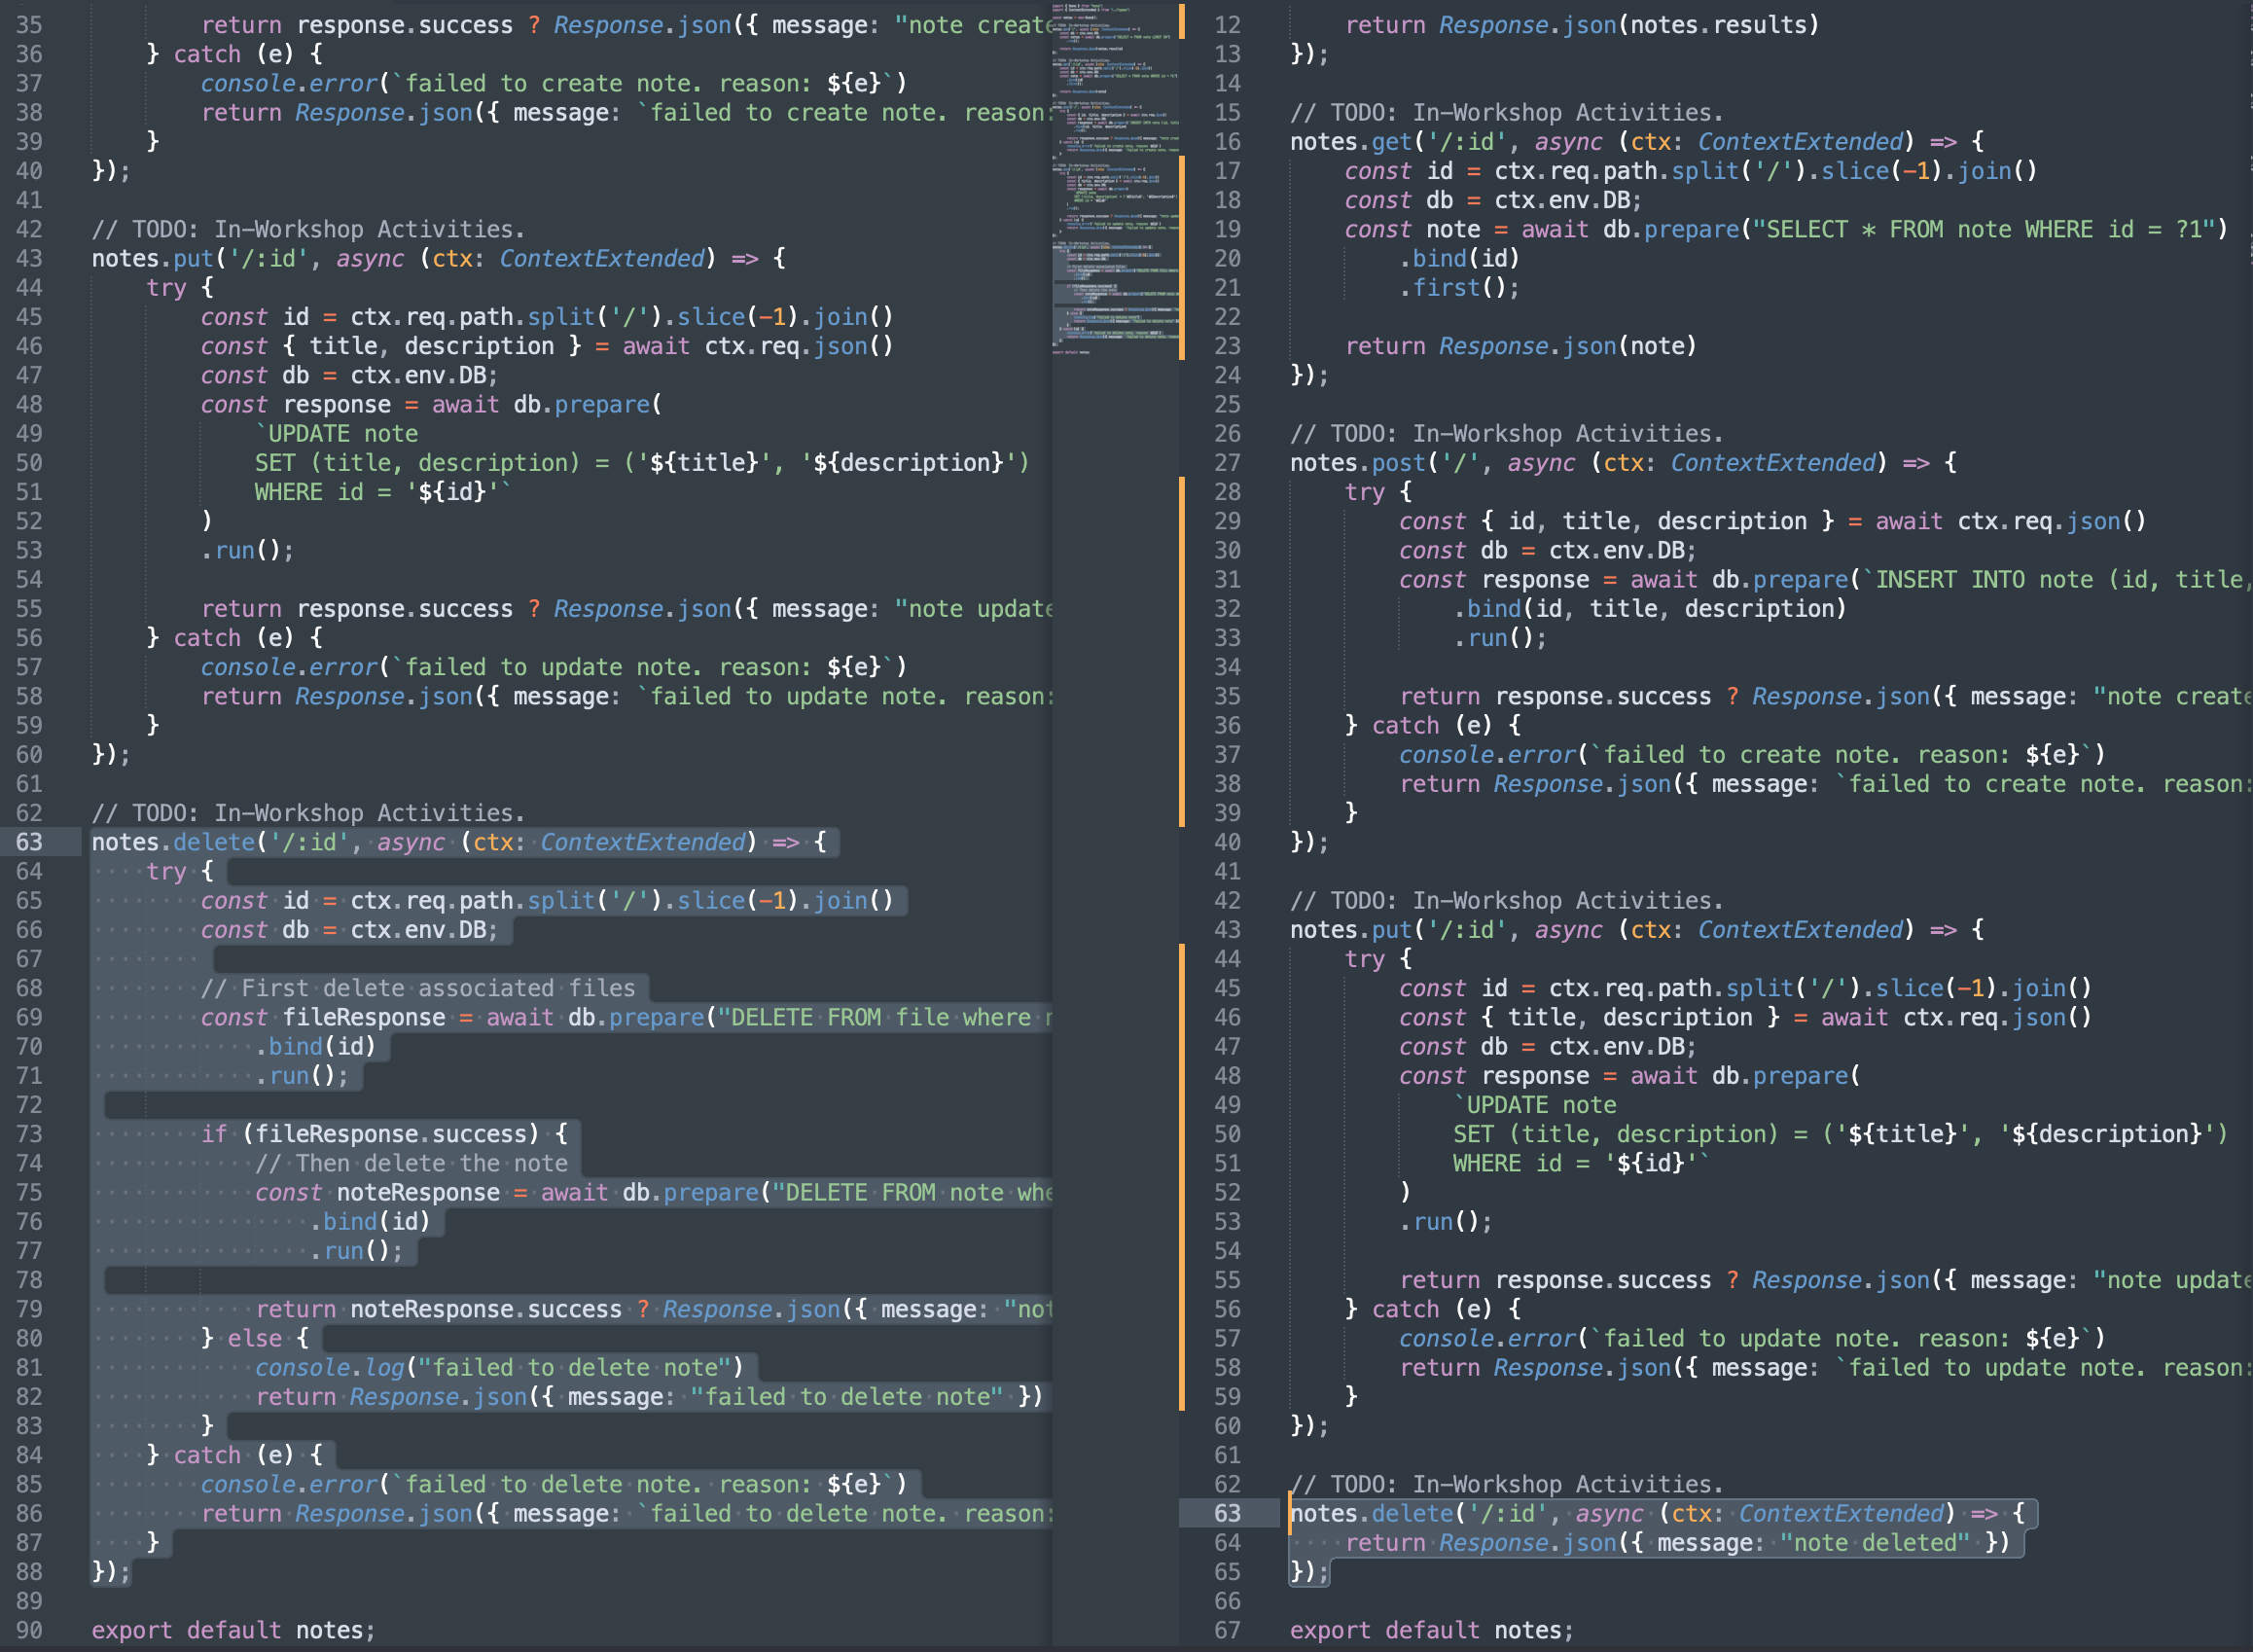Click line number 63 in the left editor
The height and width of the screenshot is (1652, 2253).
pos(29,842)
